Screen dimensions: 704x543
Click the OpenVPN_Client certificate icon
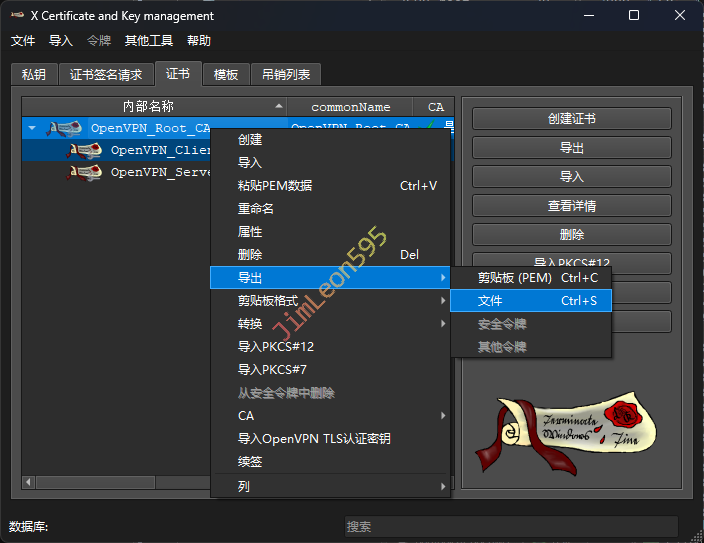point(85,151)
